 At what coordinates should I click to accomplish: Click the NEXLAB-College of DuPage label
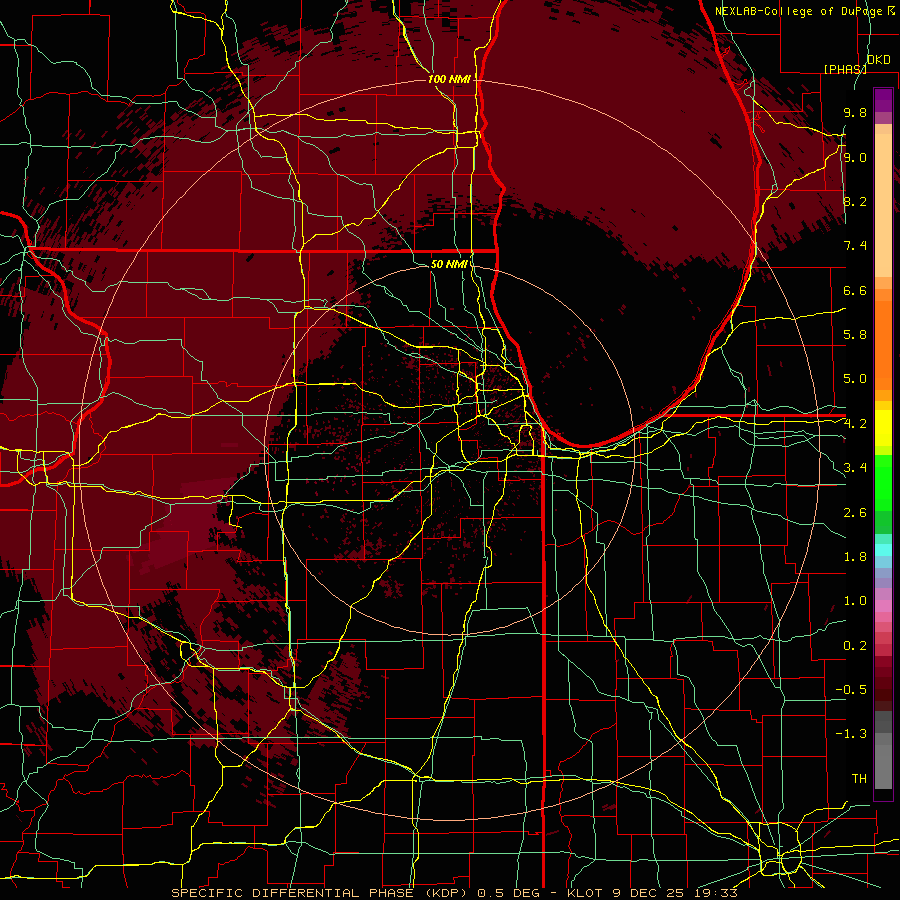click(x=798, y=11)
